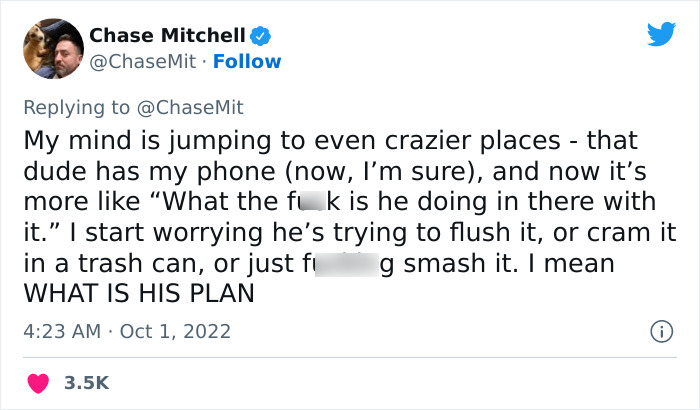Click the Chase Mitchell display name
Image resolution: width=700 pixels, height=410 pixels.
[x=167, y=35]
